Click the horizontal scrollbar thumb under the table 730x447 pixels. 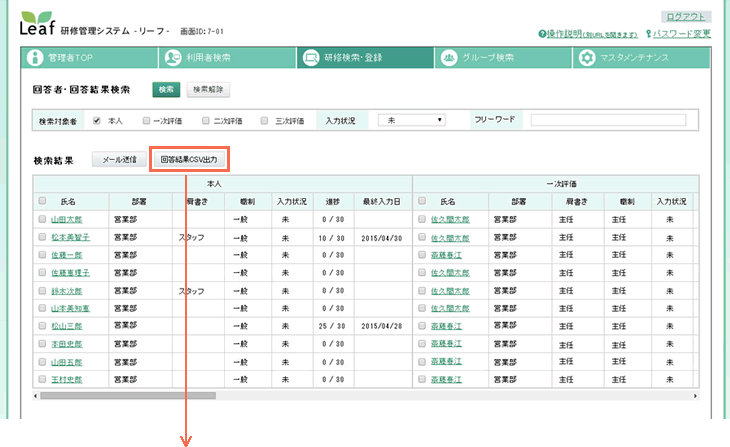(128, 396)
